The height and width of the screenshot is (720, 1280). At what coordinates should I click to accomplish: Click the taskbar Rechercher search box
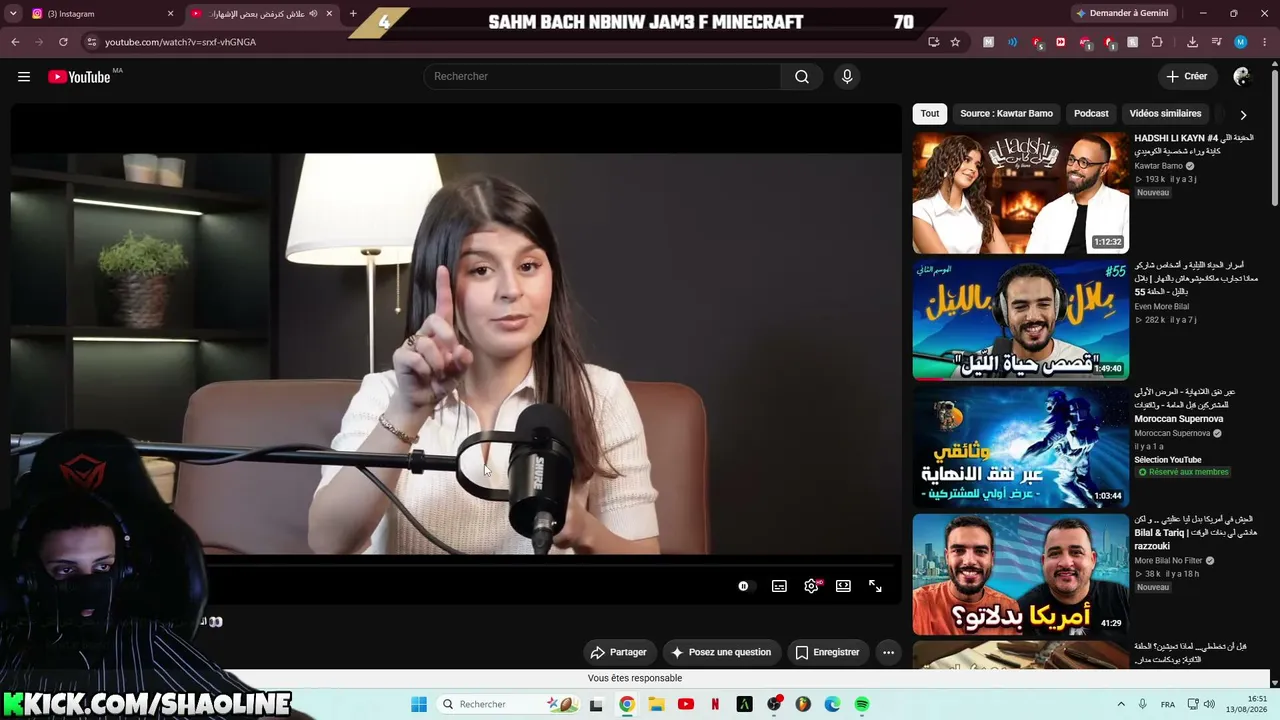pyautogui.click(x=508, y=704)
